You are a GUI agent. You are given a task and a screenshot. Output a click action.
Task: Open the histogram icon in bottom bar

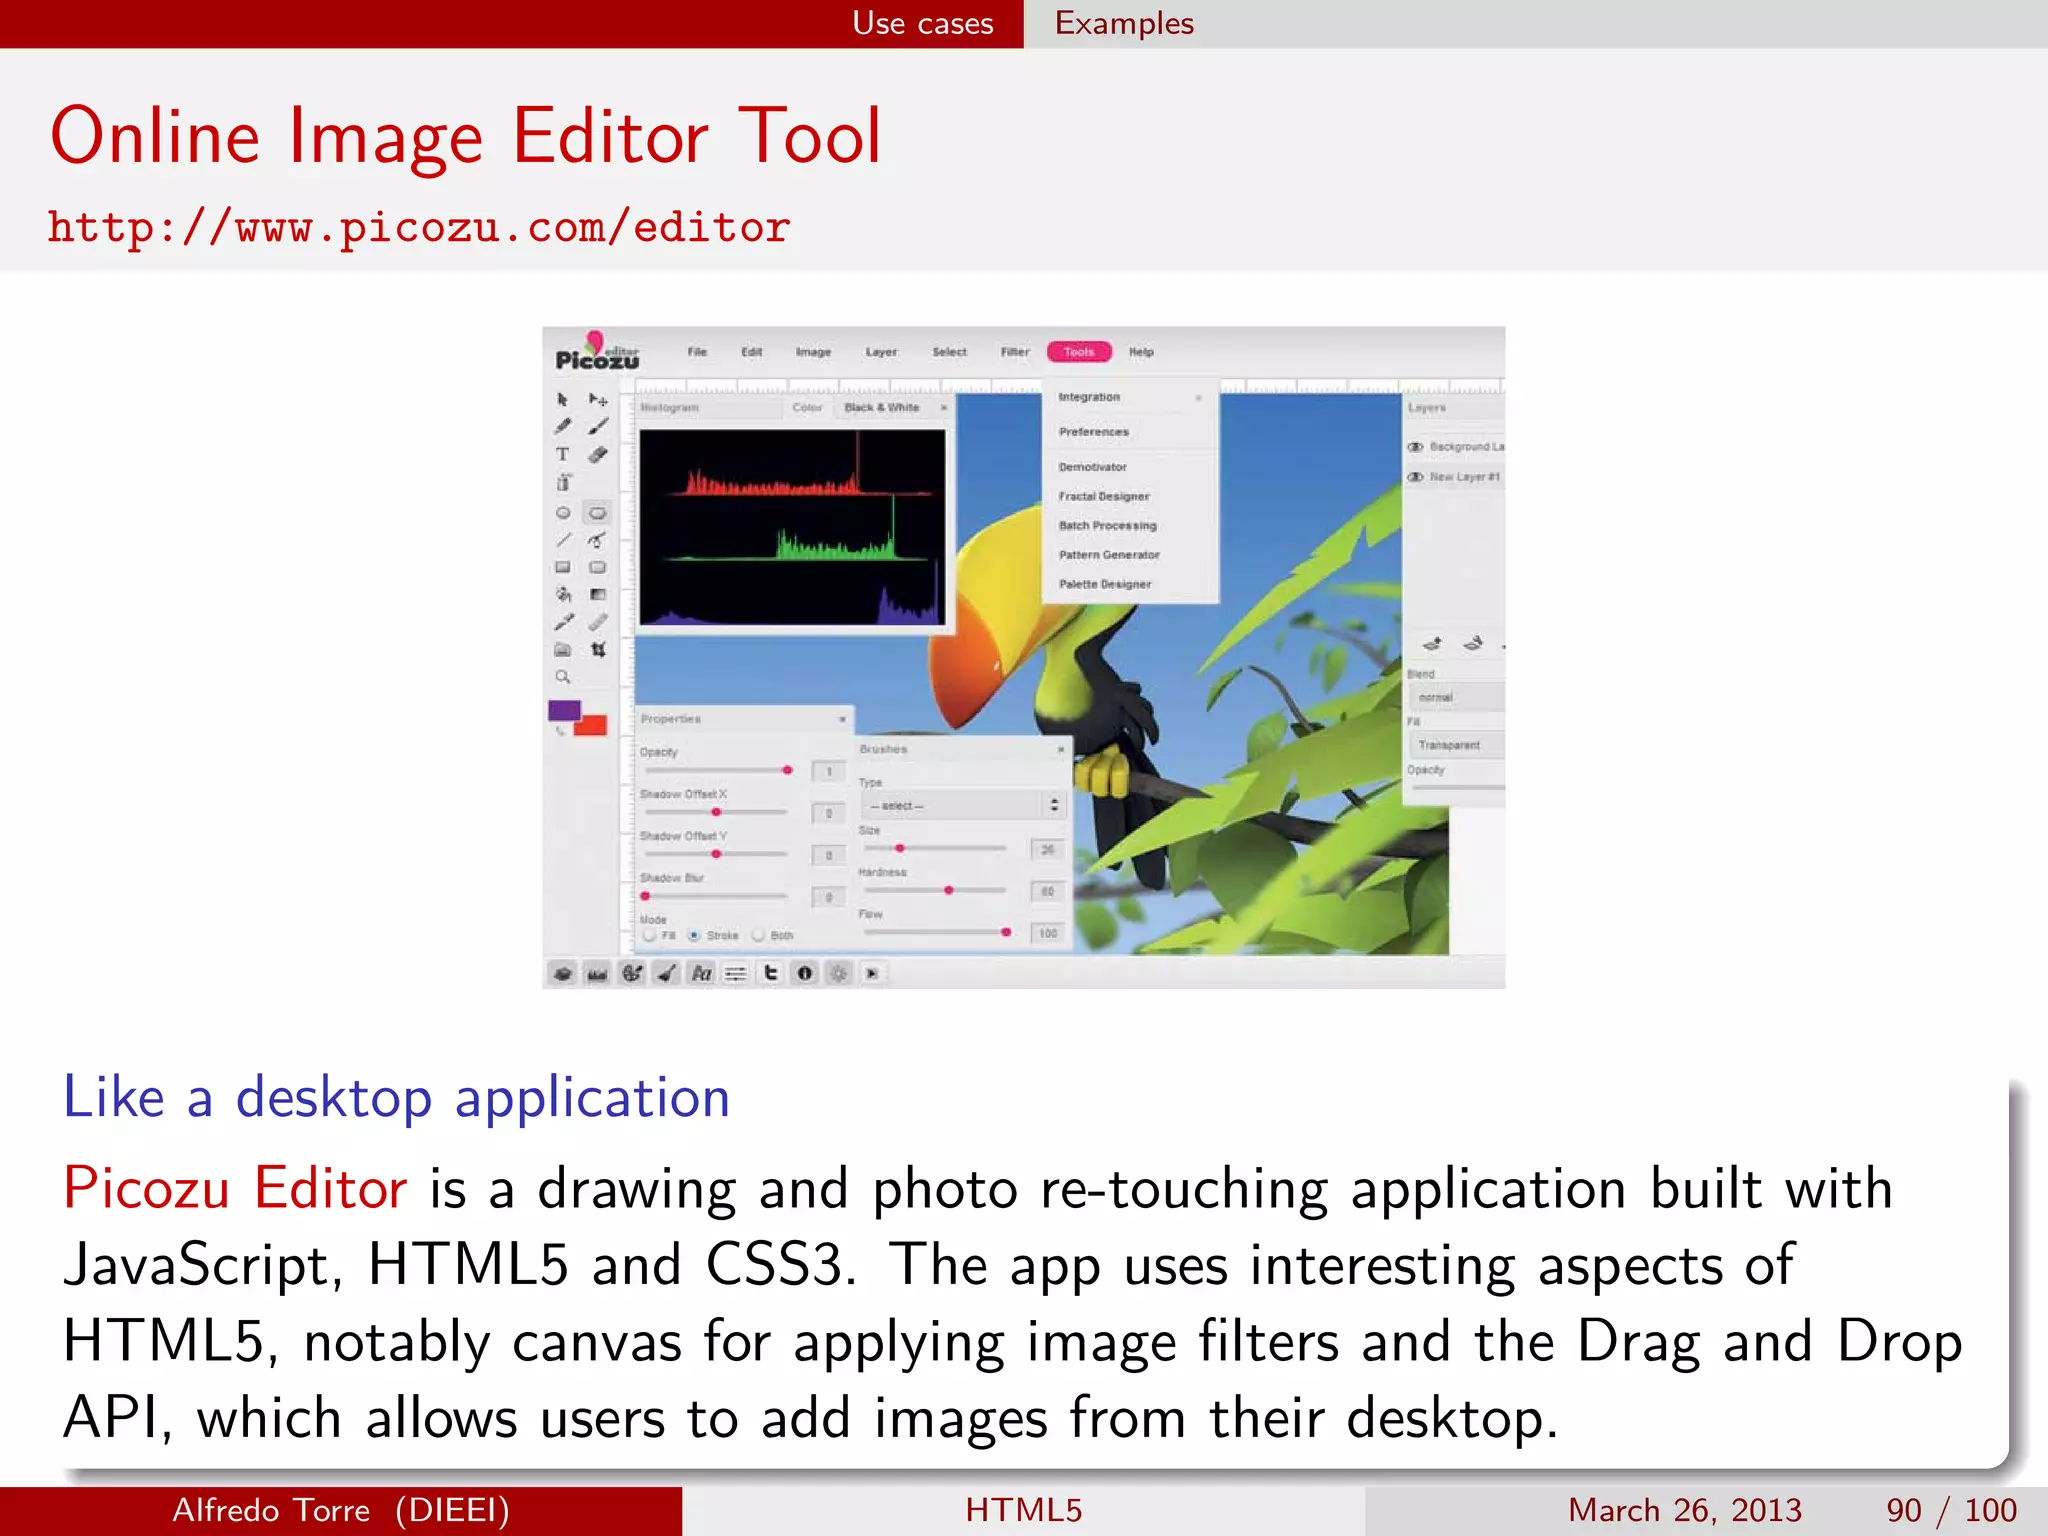tap(597, 973)
